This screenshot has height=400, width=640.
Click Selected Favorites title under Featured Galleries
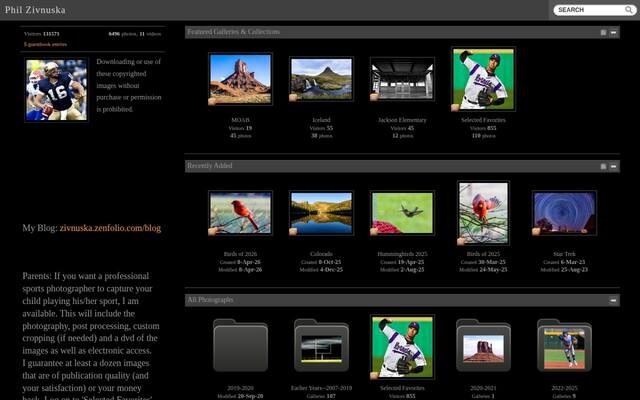[x=483, y=120]
